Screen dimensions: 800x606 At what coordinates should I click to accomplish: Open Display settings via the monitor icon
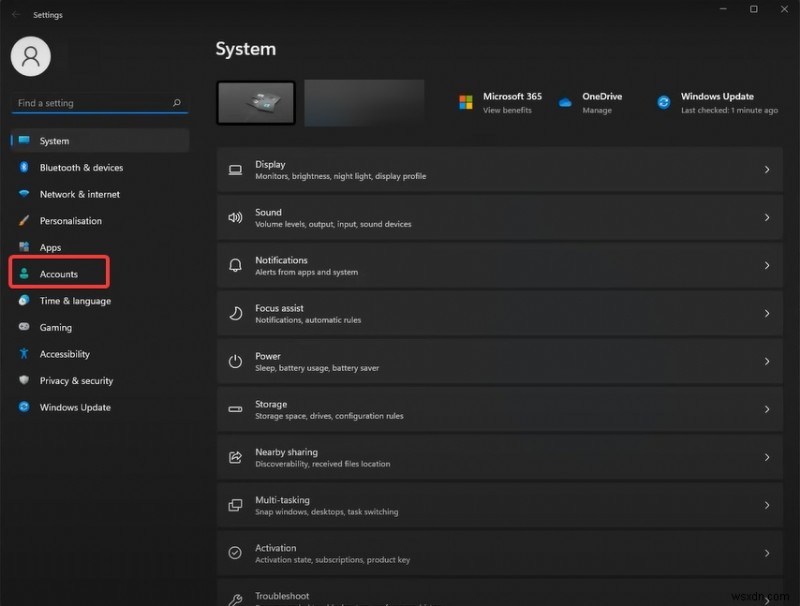click(236, 169)
